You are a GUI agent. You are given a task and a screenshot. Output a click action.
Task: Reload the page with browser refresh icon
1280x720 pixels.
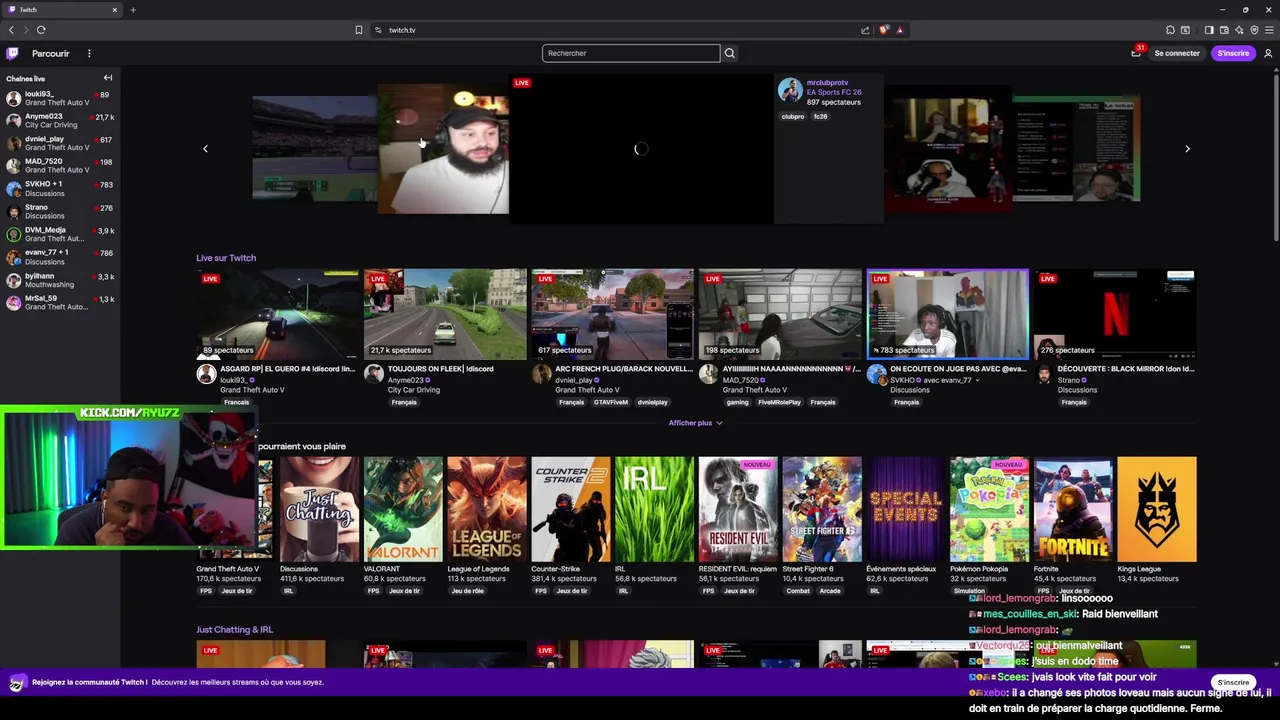[41, 30]
